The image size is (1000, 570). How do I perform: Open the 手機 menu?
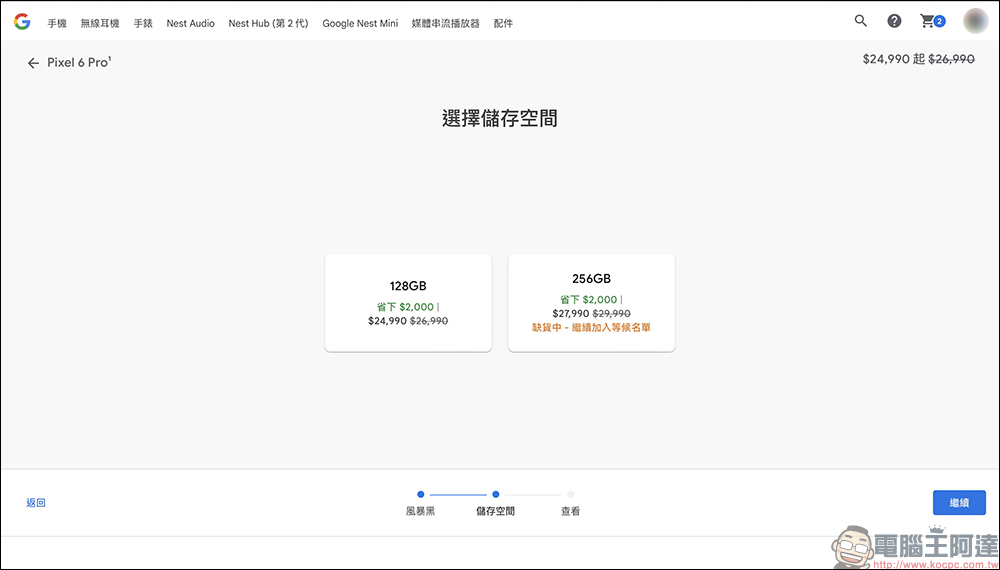click(57, 23)
